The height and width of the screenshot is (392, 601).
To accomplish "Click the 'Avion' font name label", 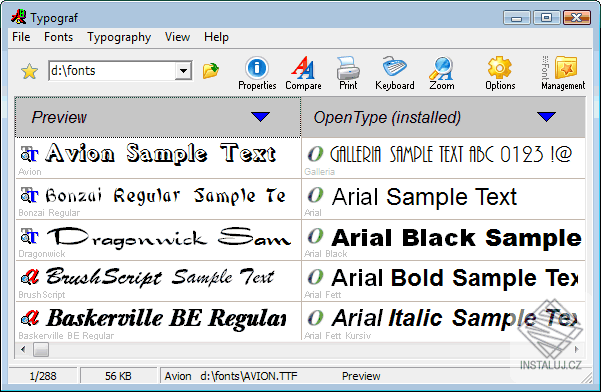I will point(30,172).
